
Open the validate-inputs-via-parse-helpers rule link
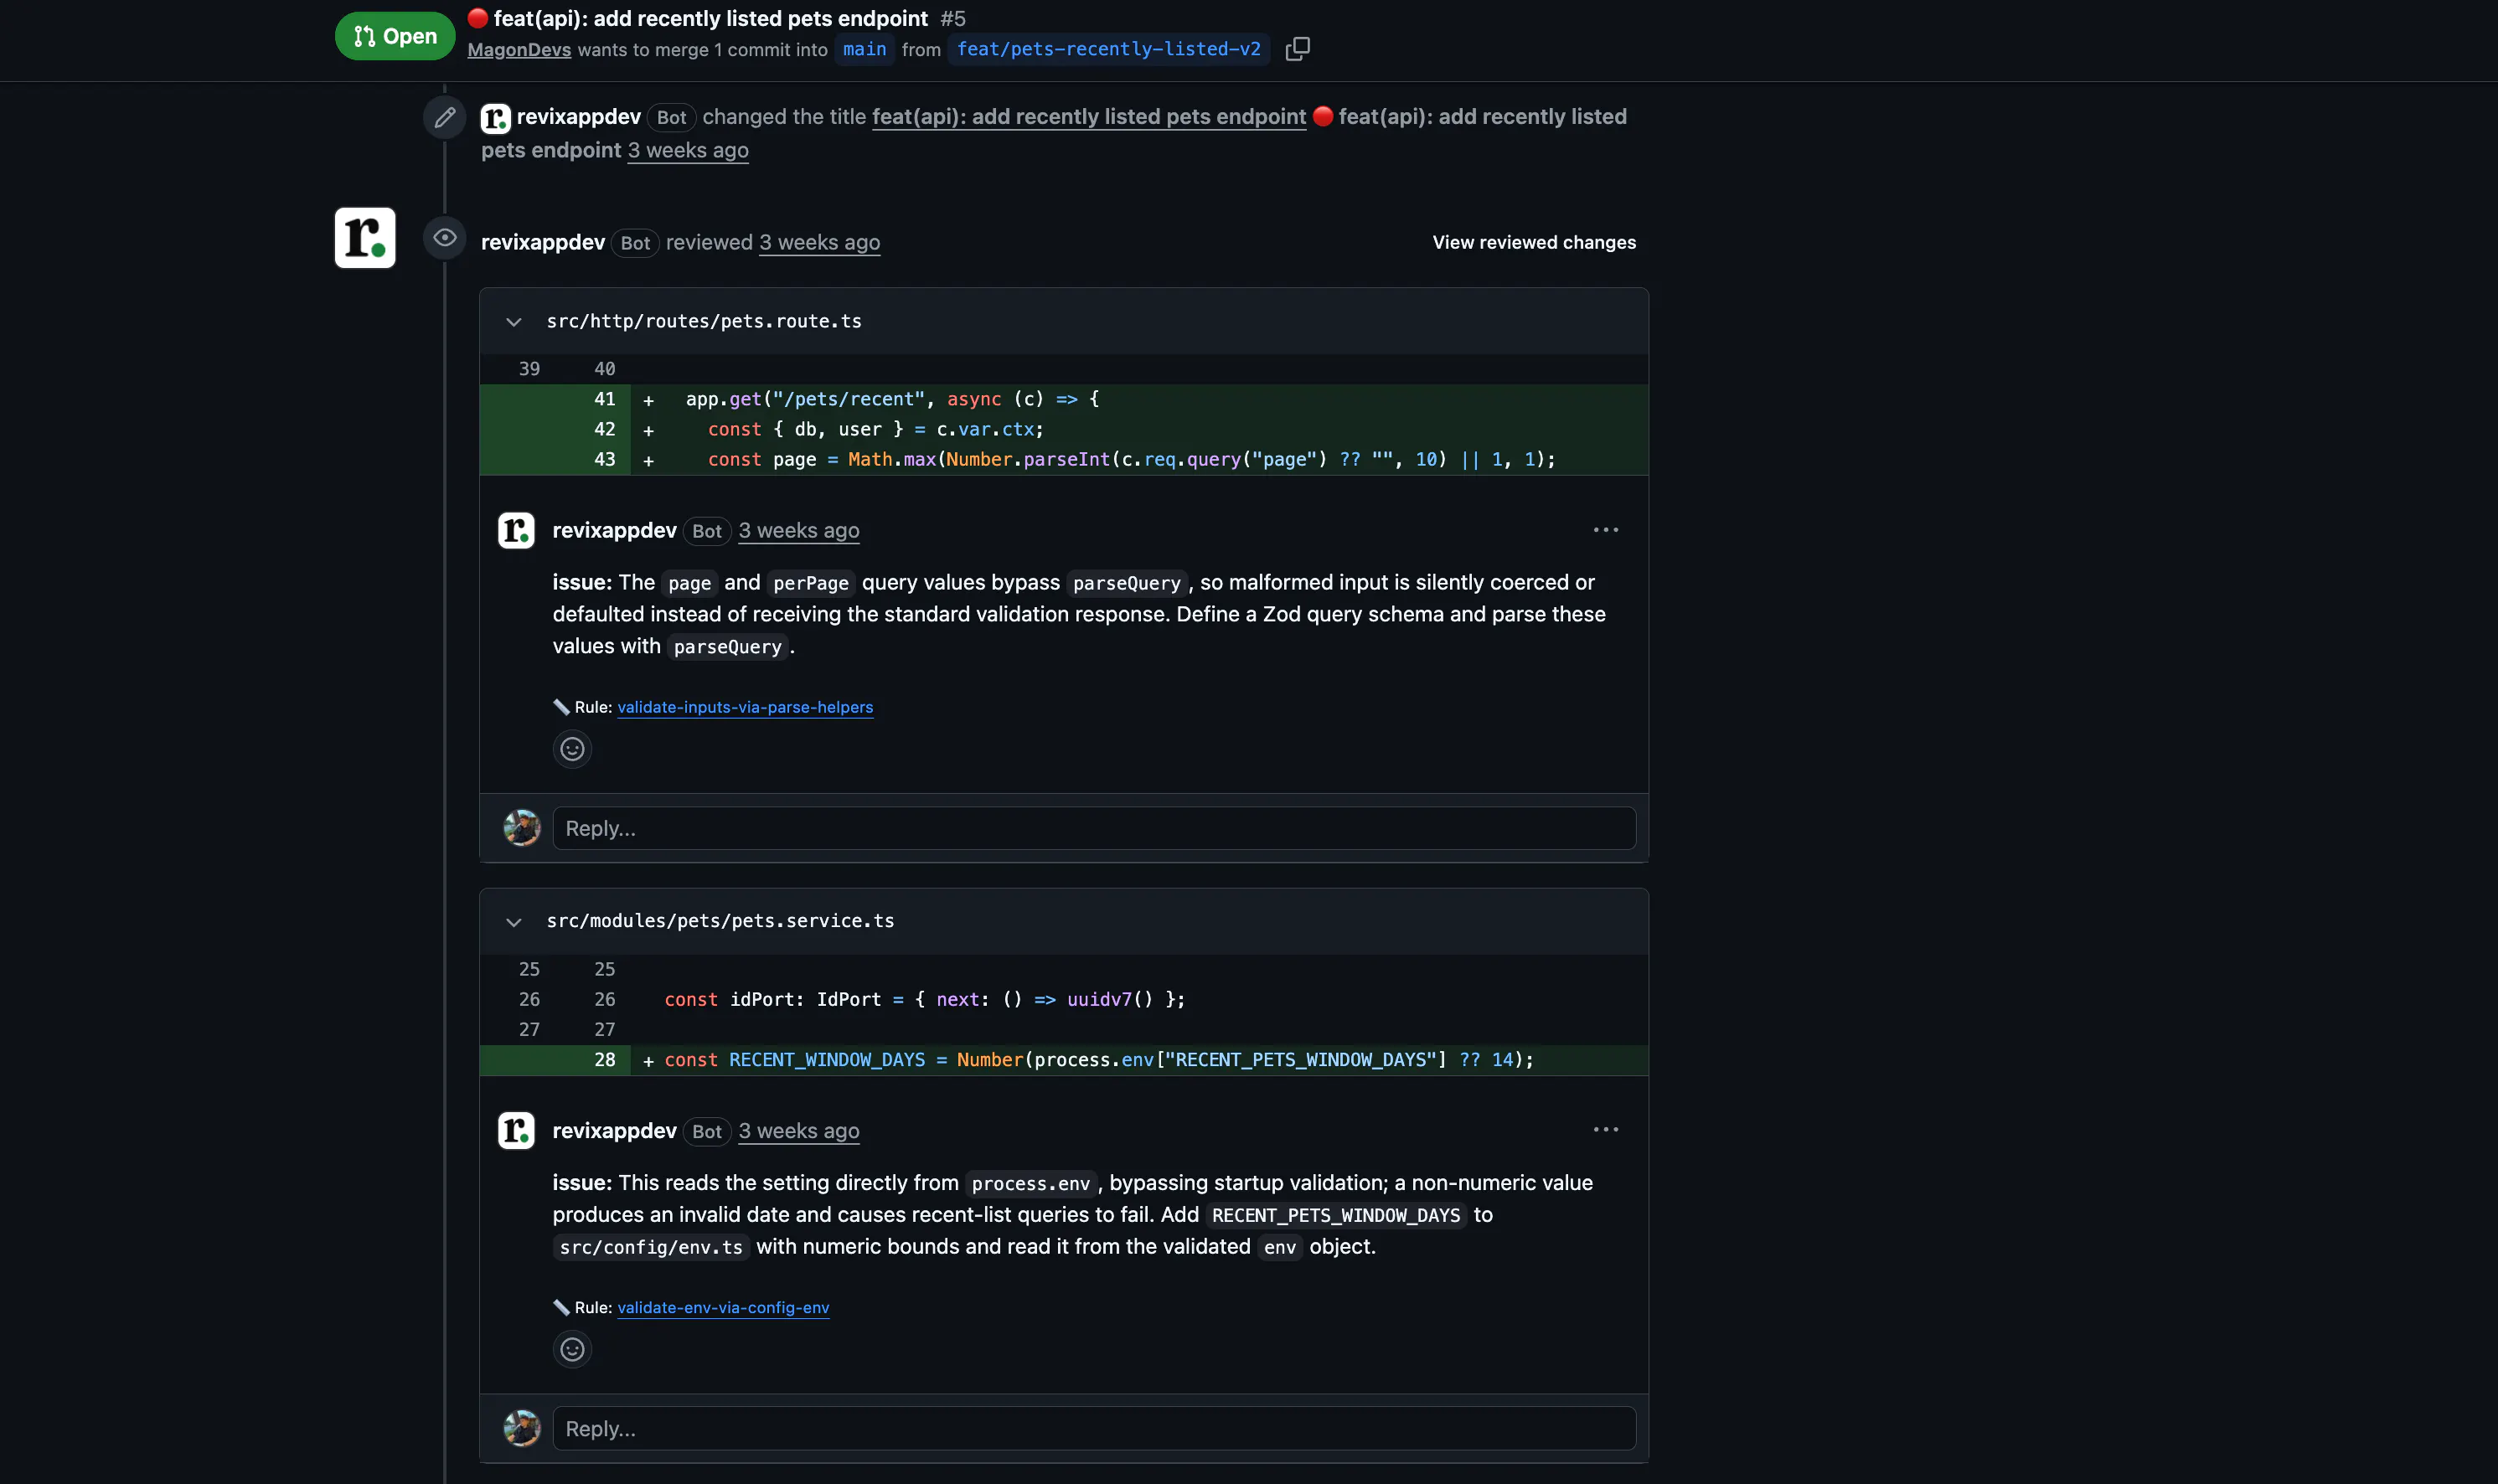745,707
